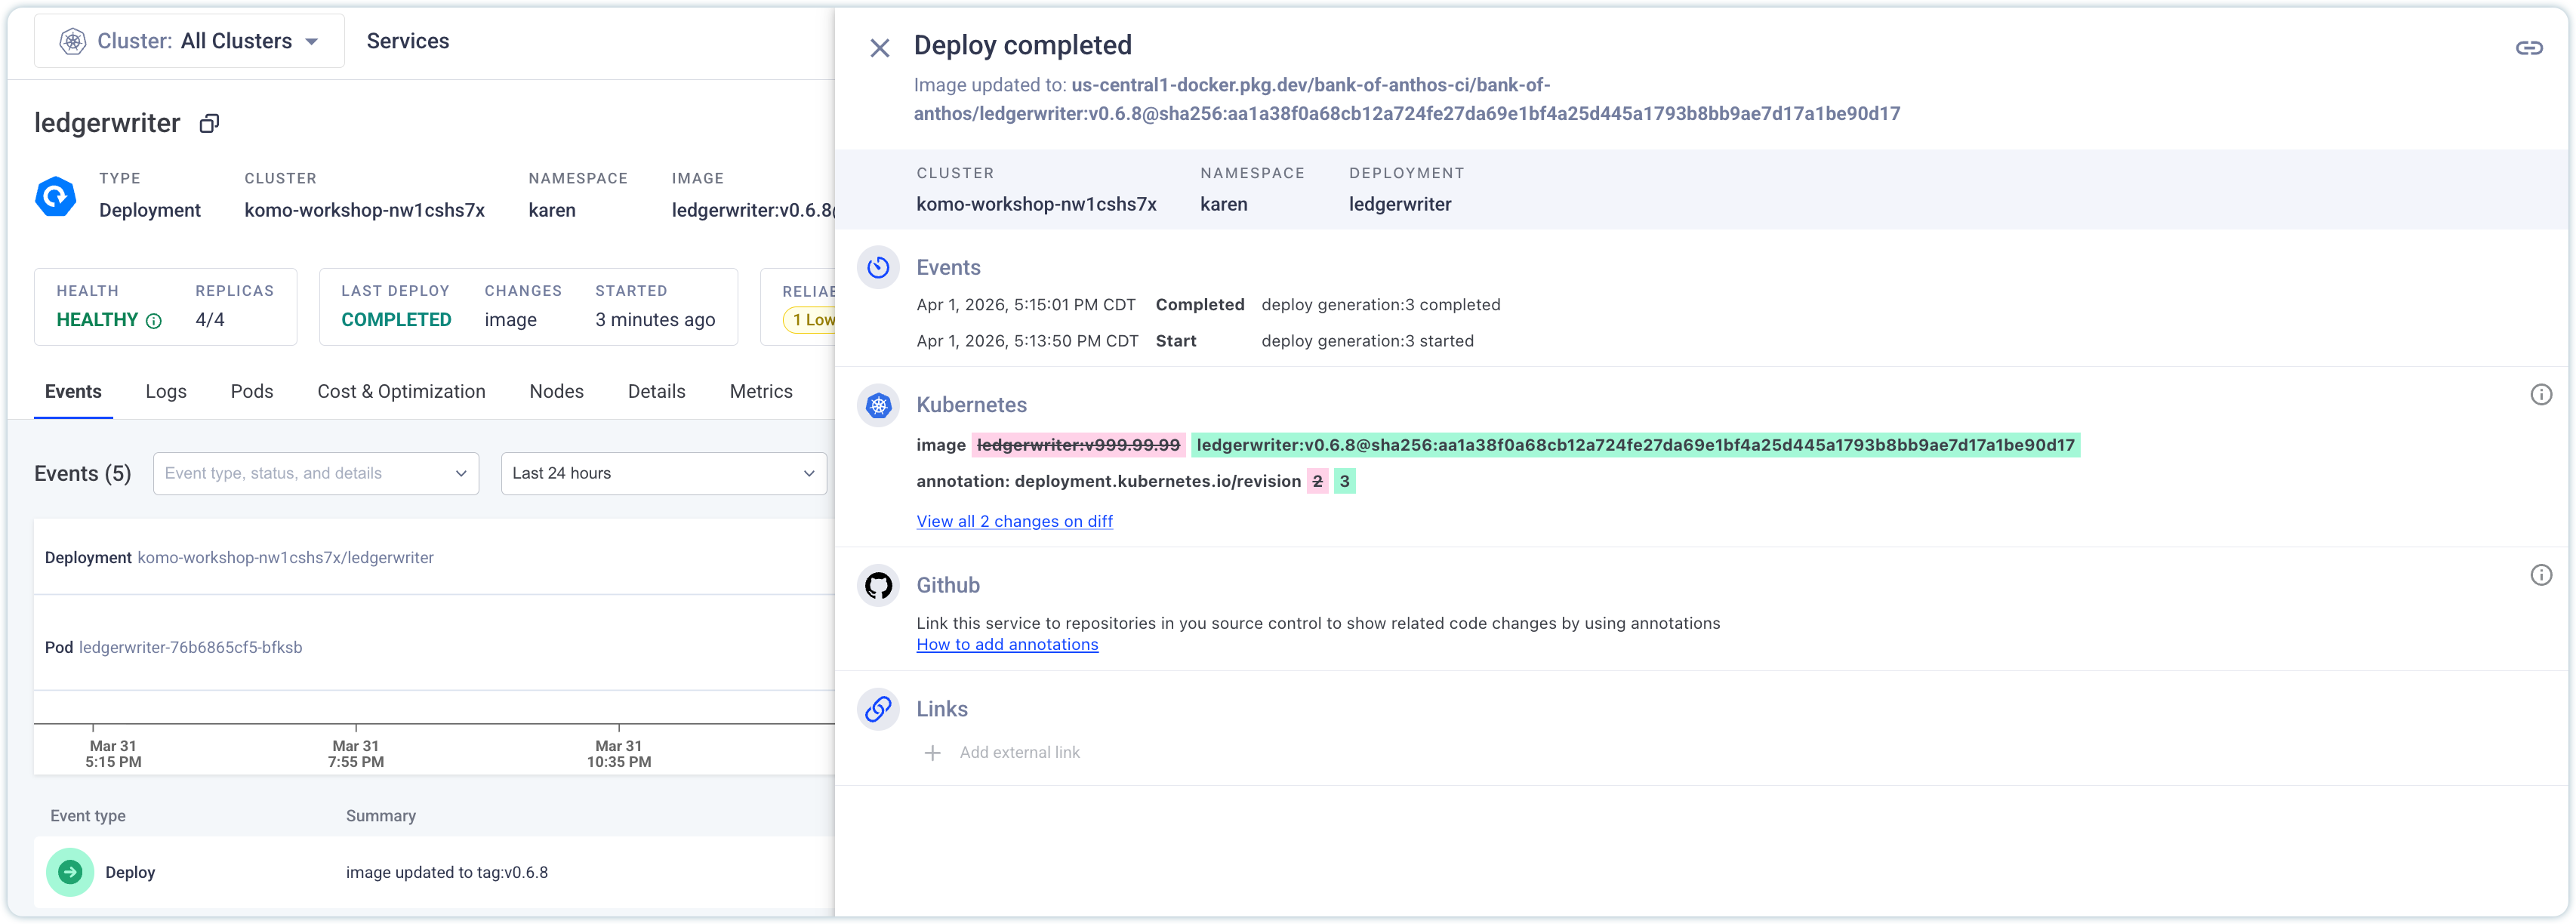
Task: Click removed image ledgerwriter:v999.99.99
Action: pos(1078,445)
